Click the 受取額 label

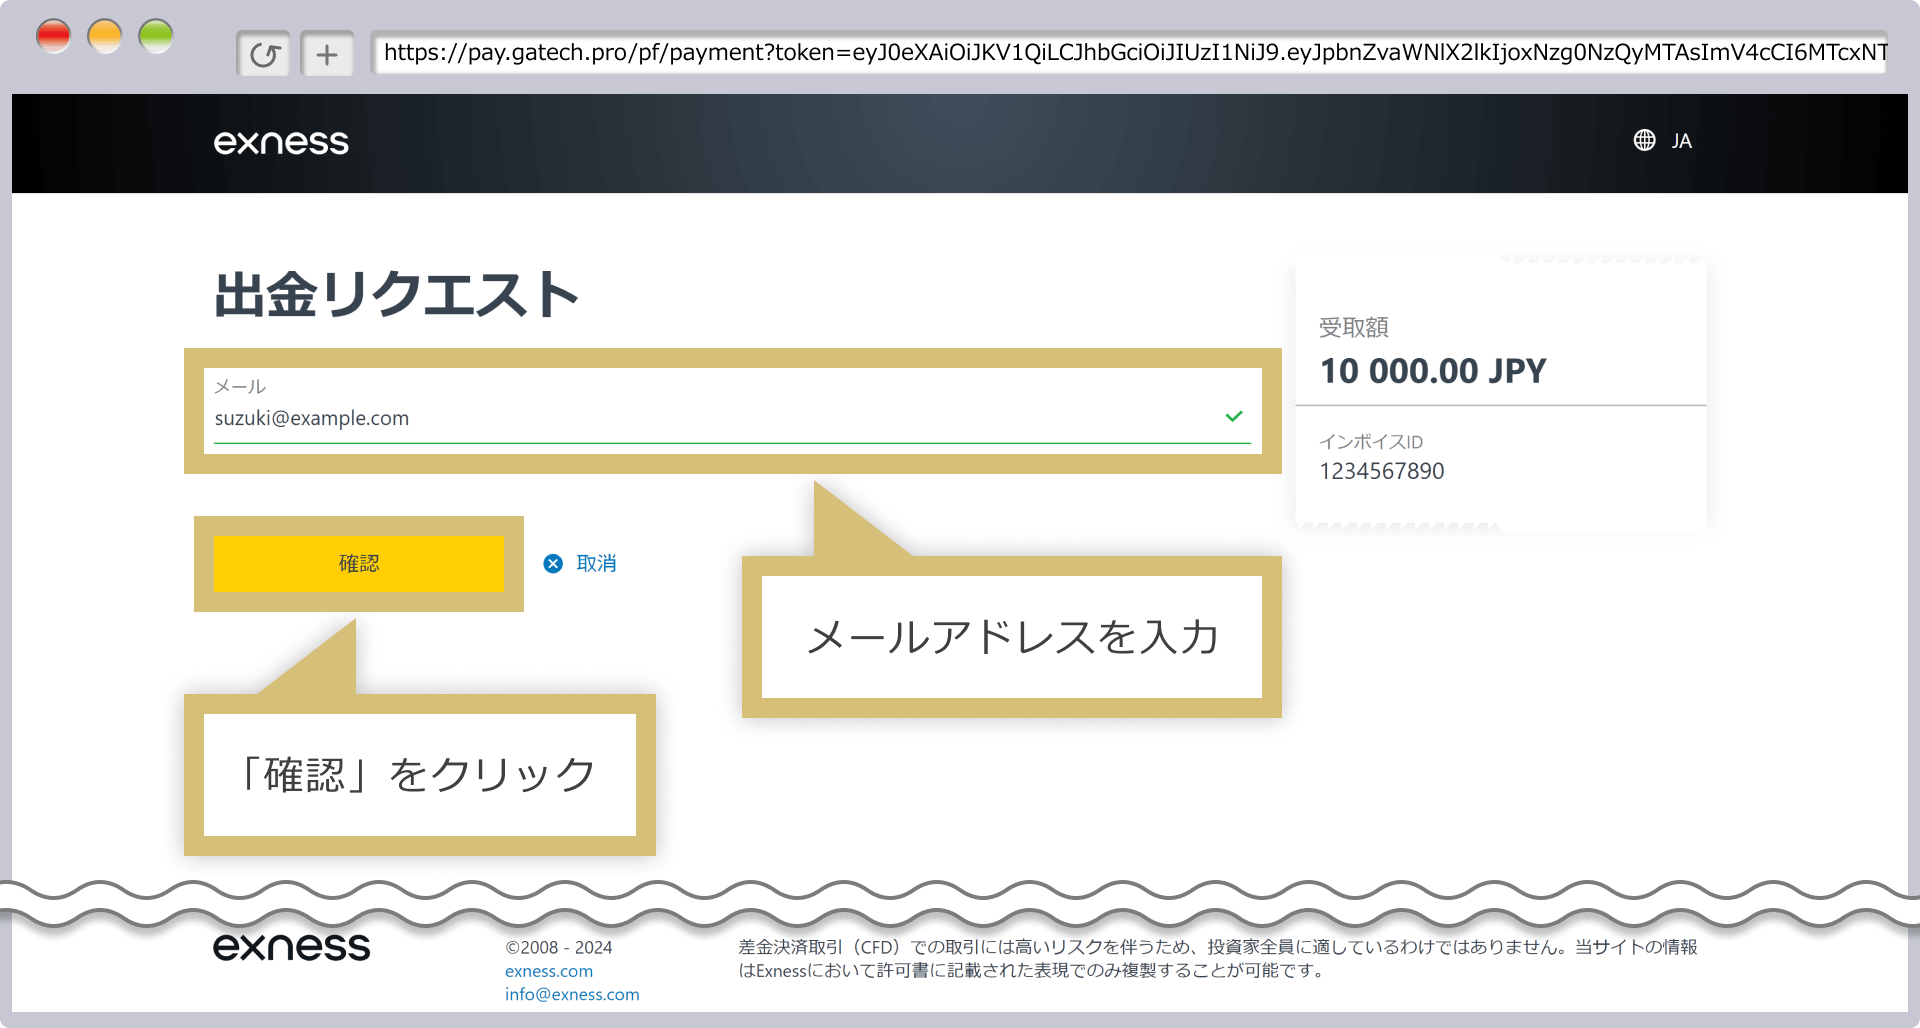pos(1354,327)
